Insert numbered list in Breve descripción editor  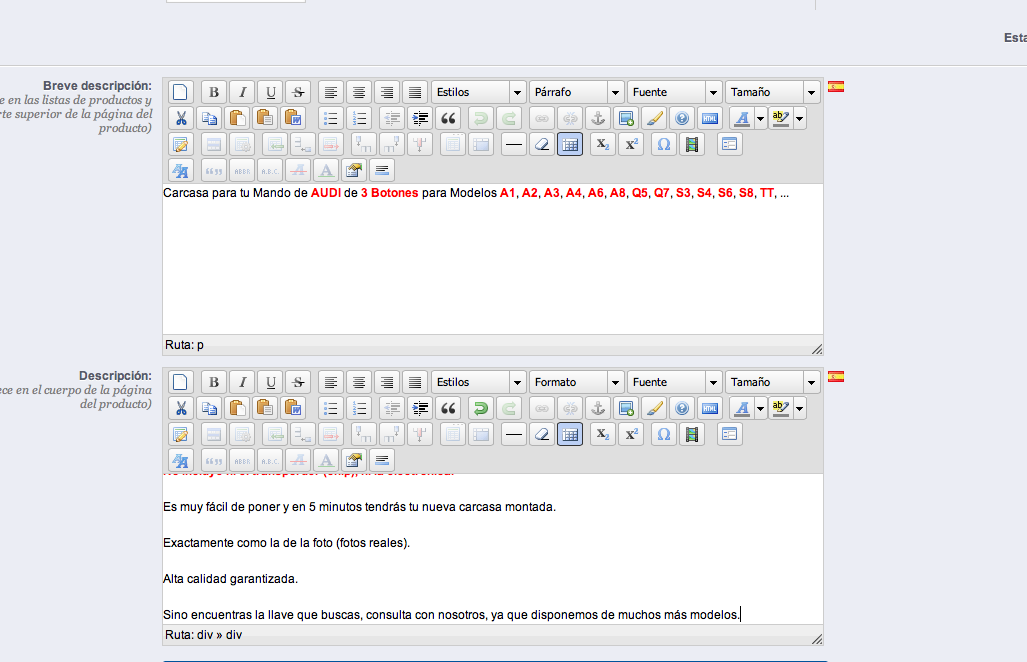pyautogui.click(x=359, y=119)
